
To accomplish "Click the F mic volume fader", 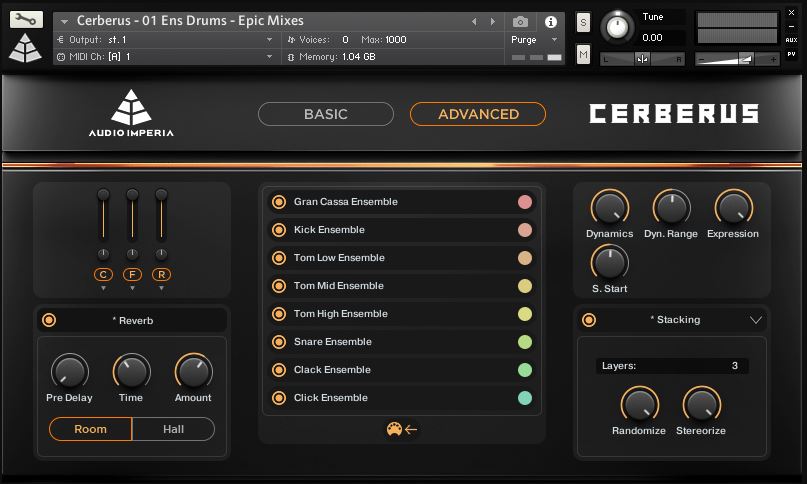I will click(132, 215).
